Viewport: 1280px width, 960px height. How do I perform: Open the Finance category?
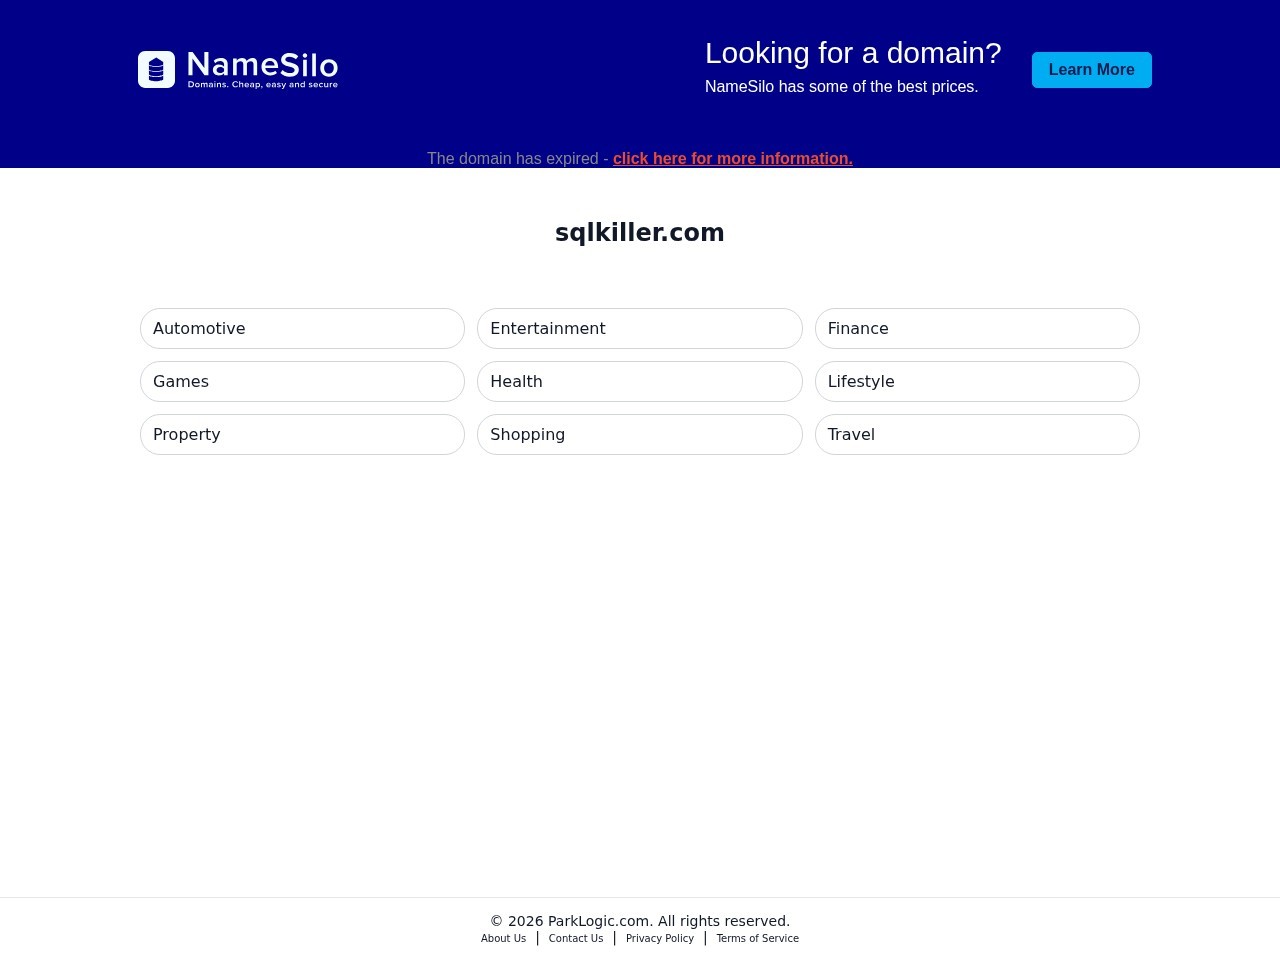coord(977,328)
